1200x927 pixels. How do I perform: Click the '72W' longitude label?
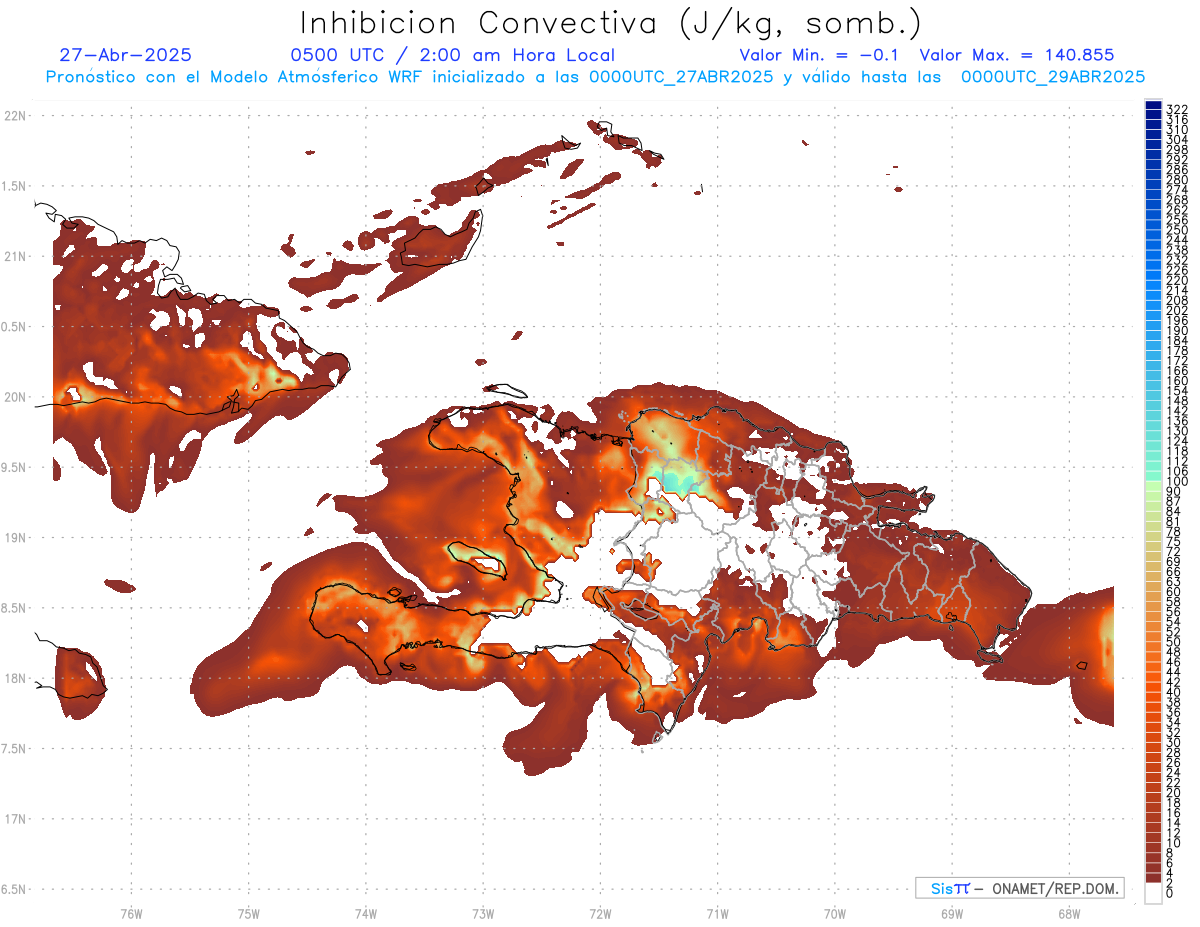tap(600, 913)
